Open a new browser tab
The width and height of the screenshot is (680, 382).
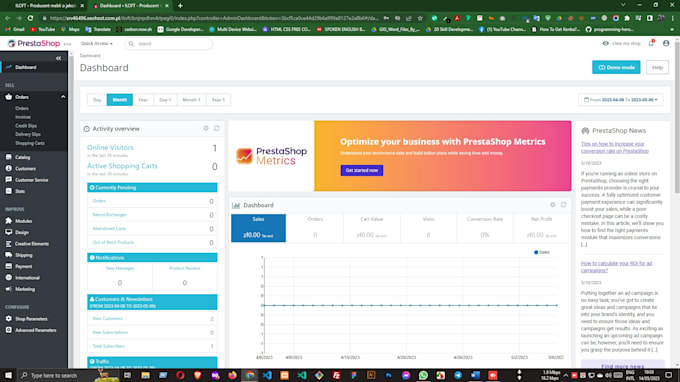tap(180, 6)
